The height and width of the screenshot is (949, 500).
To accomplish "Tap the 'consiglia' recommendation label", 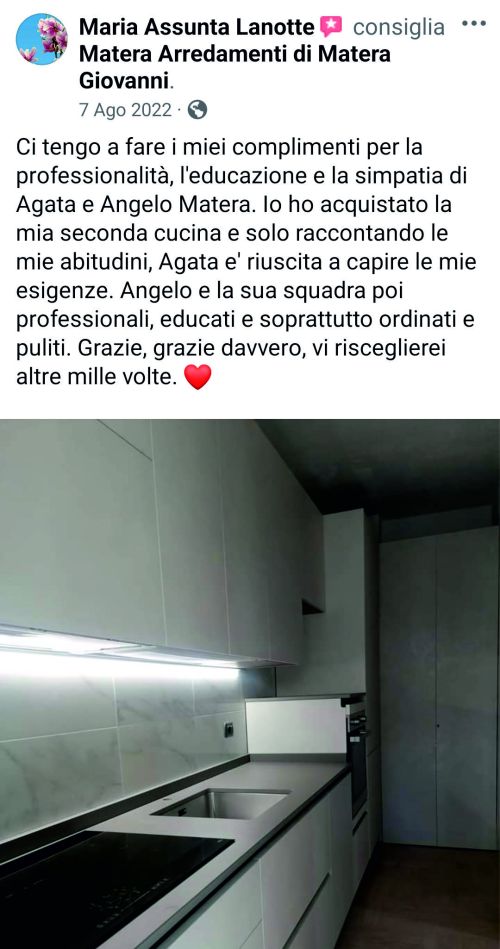I will (x=399, y=27).
